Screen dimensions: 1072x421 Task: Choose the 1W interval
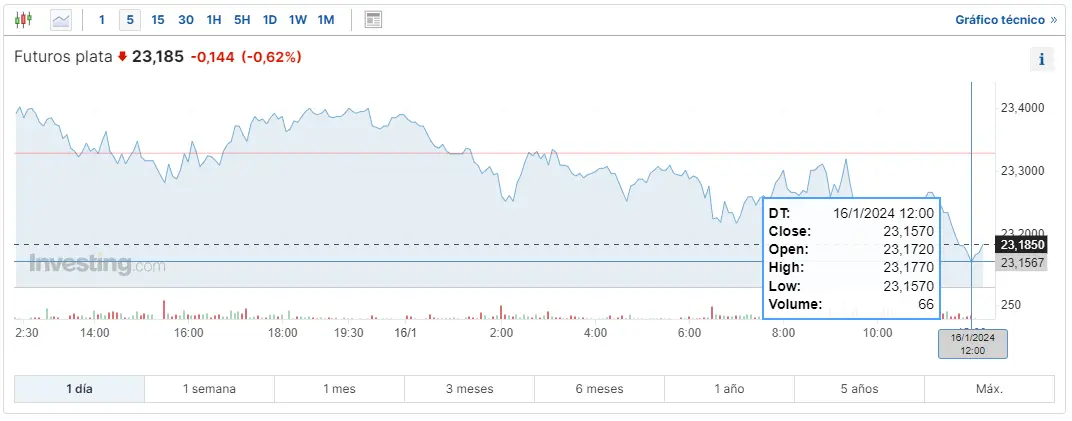(298, 20)
